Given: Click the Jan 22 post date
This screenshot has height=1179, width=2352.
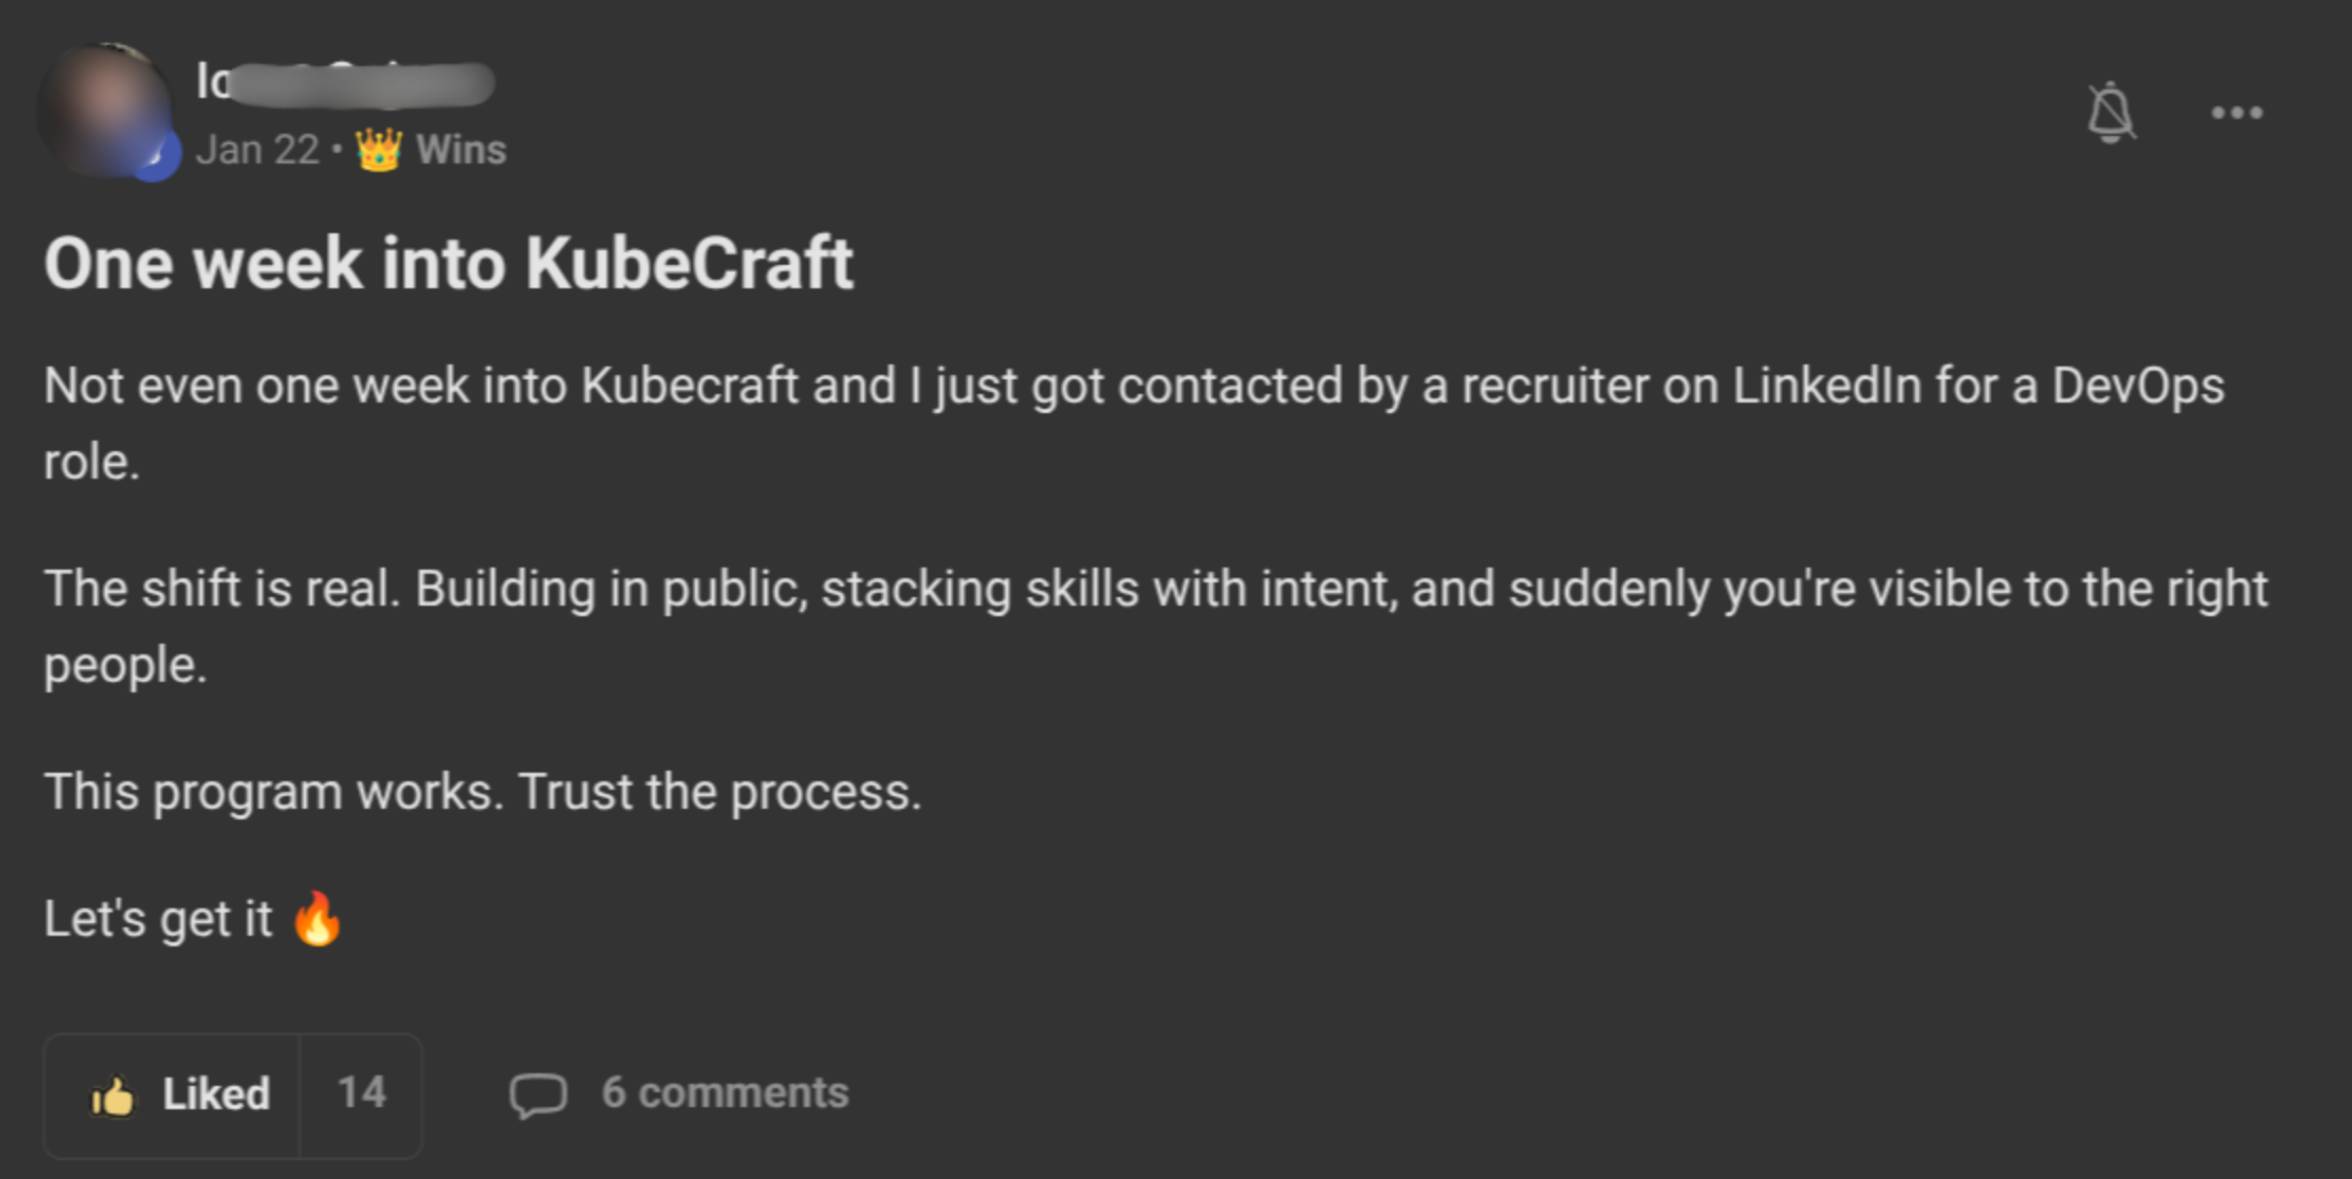Looking at the screenshot, I should [257, 150].
